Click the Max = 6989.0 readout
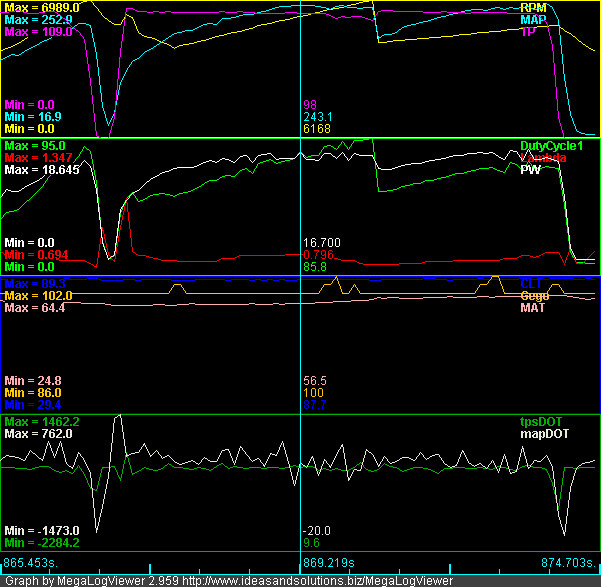The width and height of the screenshot is (601, 587). point(43,7)
